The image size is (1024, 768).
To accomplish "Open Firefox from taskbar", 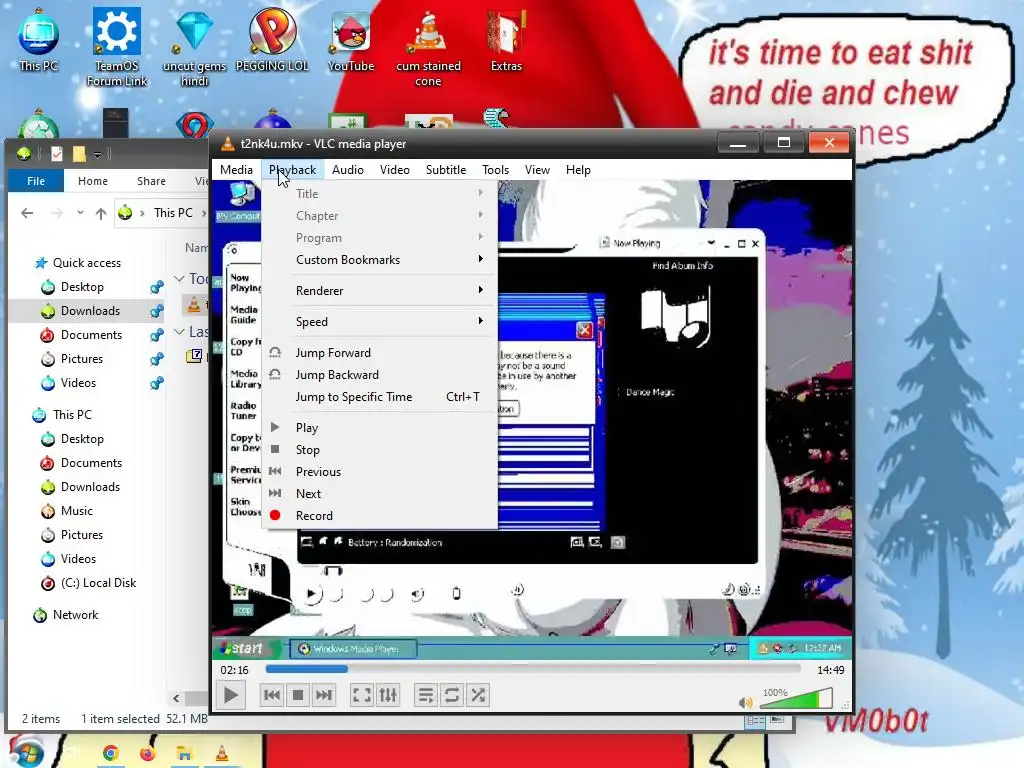I will click(x=148, y=754).
